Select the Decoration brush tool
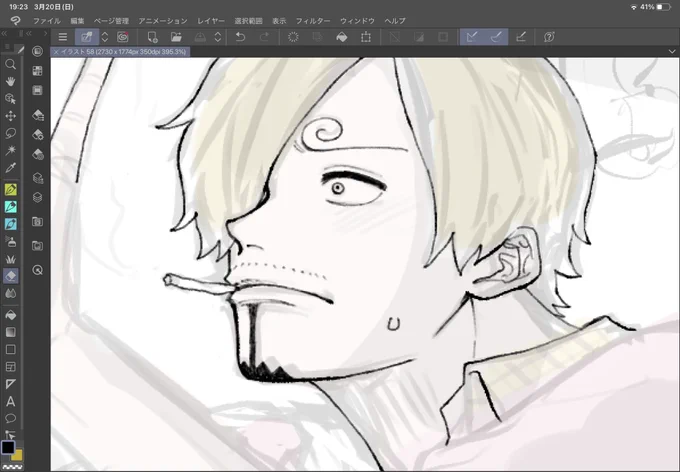Image resolution: width=680 pixels, height=472 pixels. (10, 259)
